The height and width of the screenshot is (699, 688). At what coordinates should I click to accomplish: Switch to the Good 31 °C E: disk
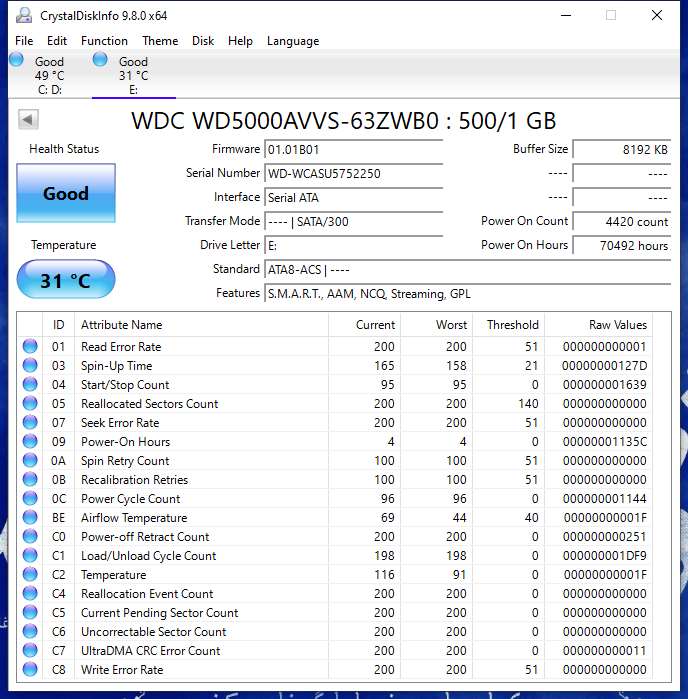click(133, 75)
